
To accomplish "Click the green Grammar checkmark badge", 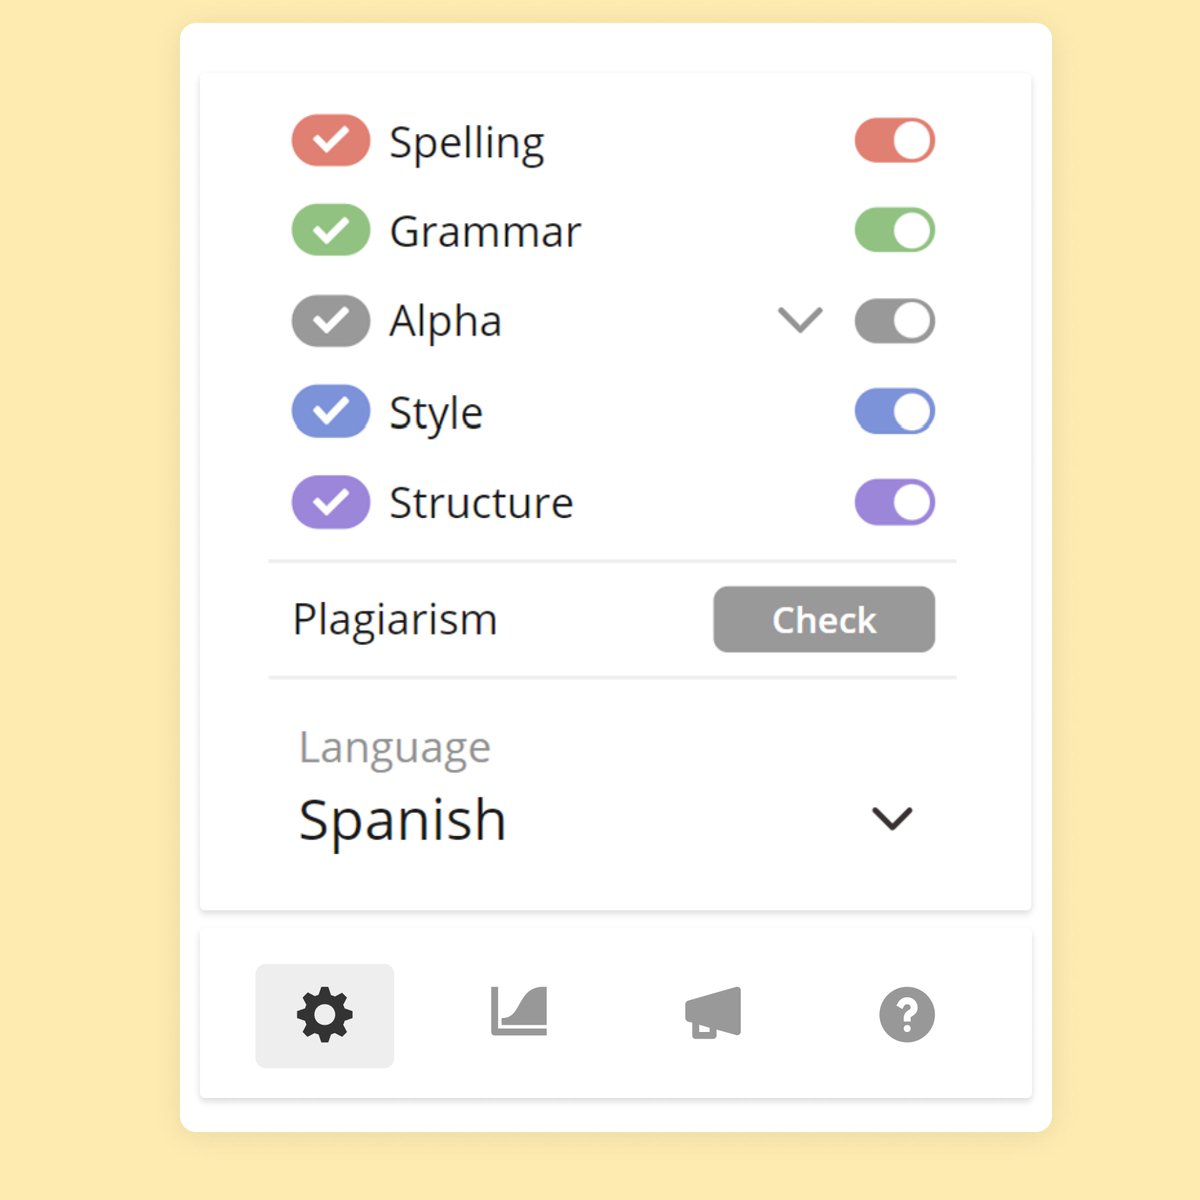I will [x=330, y=230].
